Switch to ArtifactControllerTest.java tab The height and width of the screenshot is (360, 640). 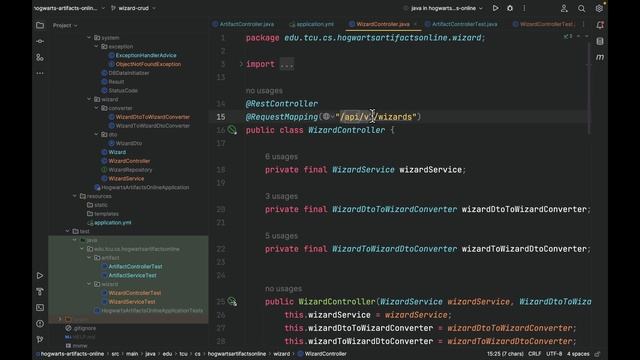(x=461, y=24)
